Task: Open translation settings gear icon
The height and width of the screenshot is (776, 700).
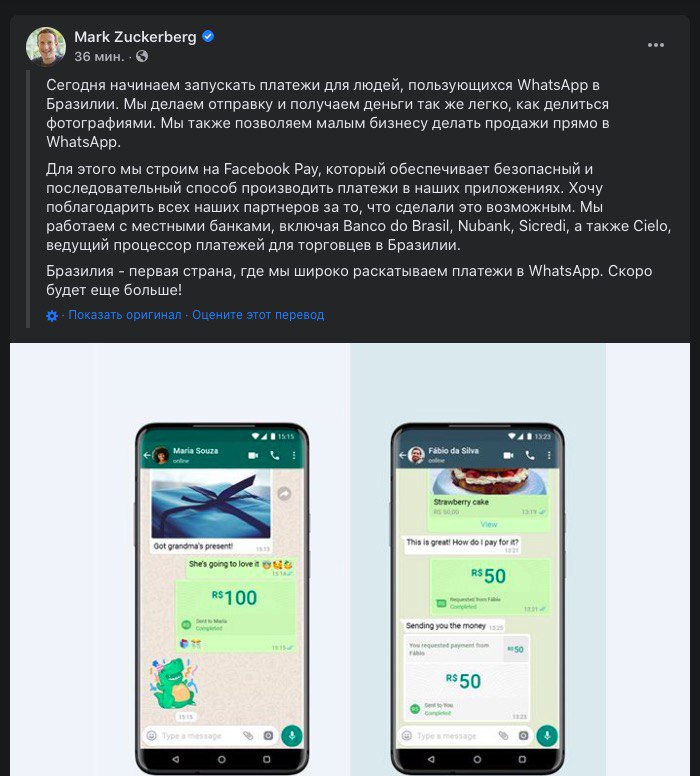Action: [x=52, y=316]
